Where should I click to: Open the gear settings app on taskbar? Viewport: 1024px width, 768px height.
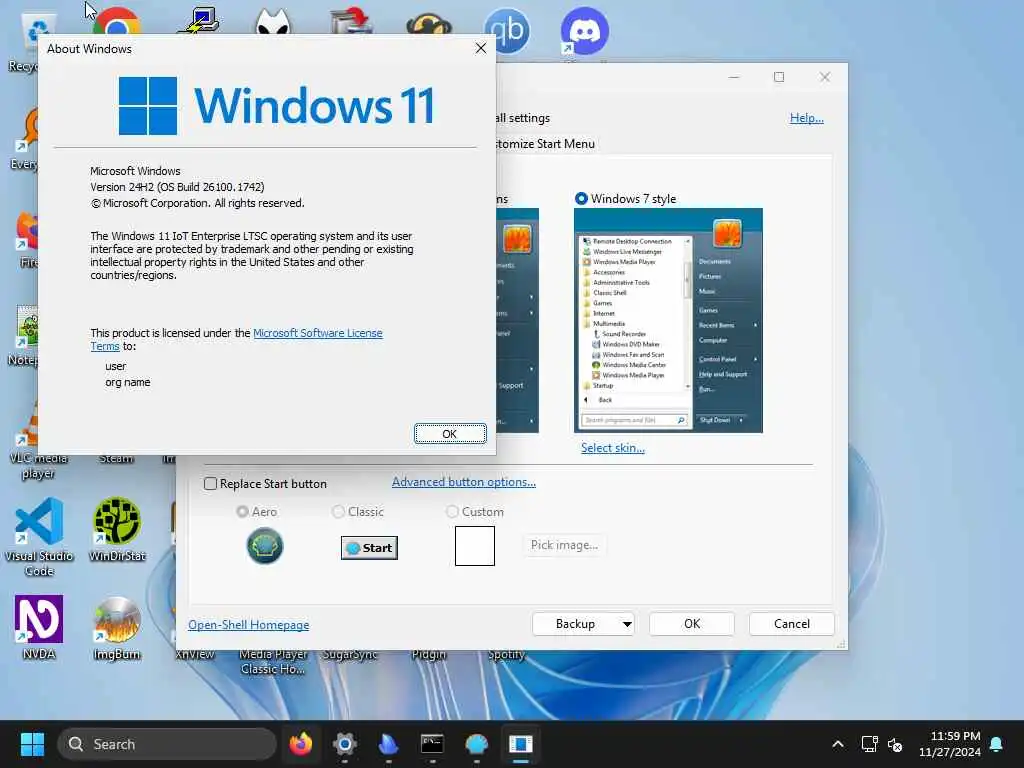[x=345, y=744]
